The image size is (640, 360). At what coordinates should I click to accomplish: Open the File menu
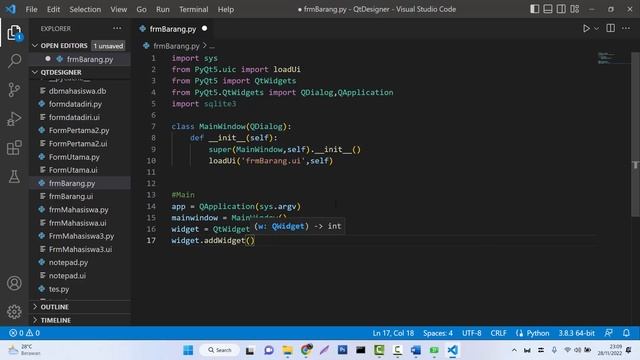click(31, 9)
